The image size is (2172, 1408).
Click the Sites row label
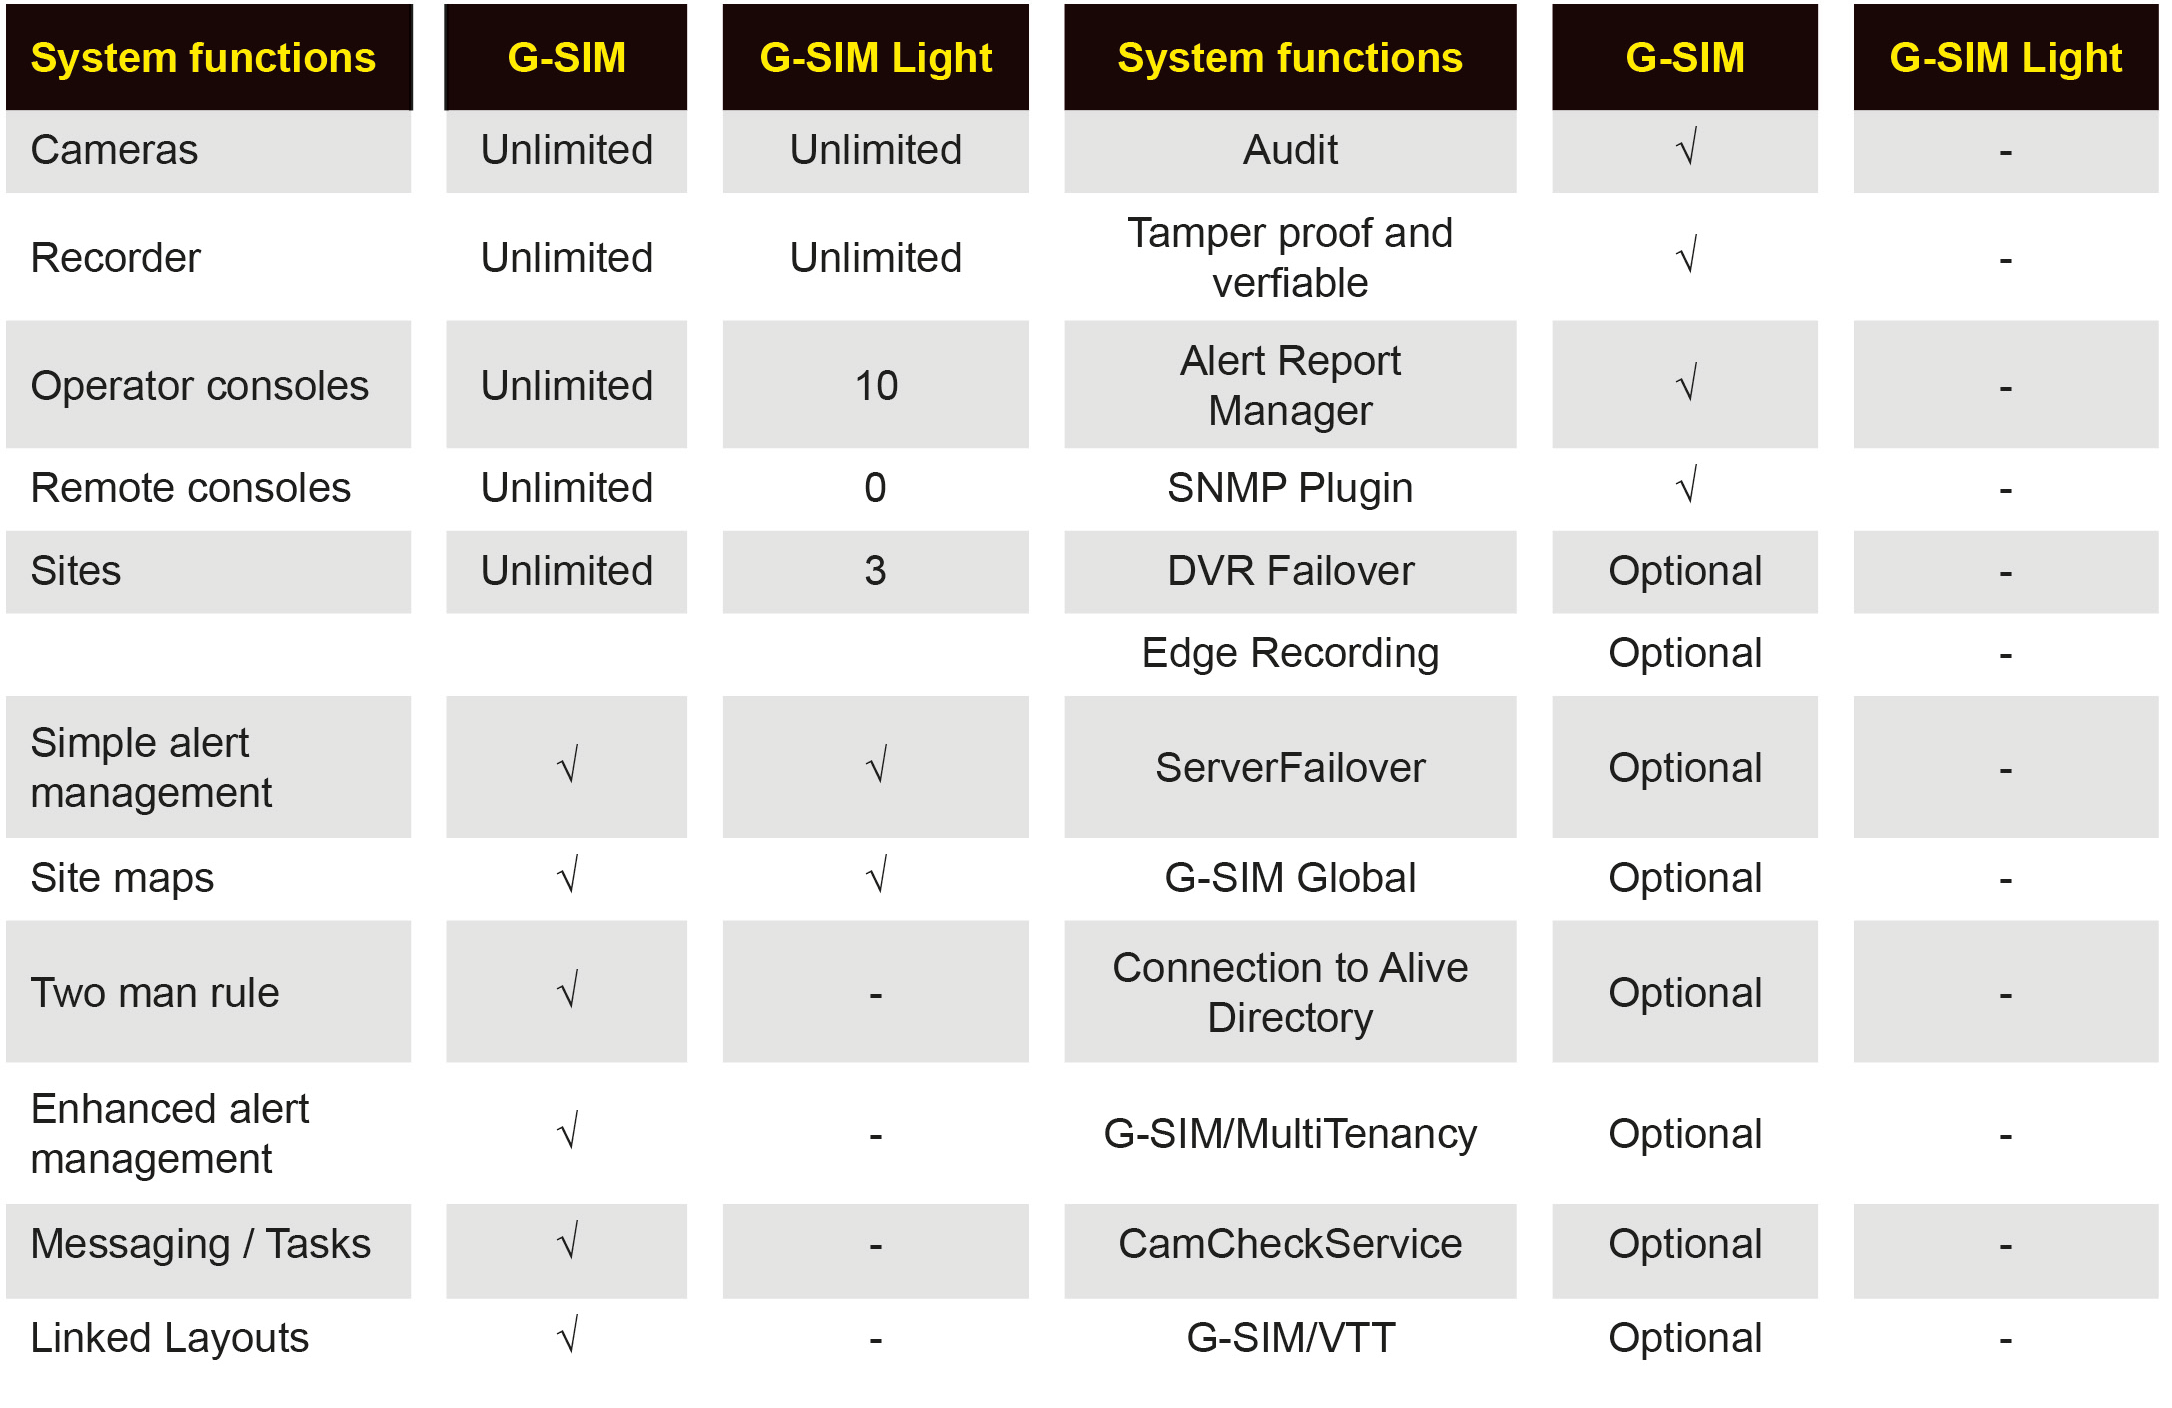point(76,571)
